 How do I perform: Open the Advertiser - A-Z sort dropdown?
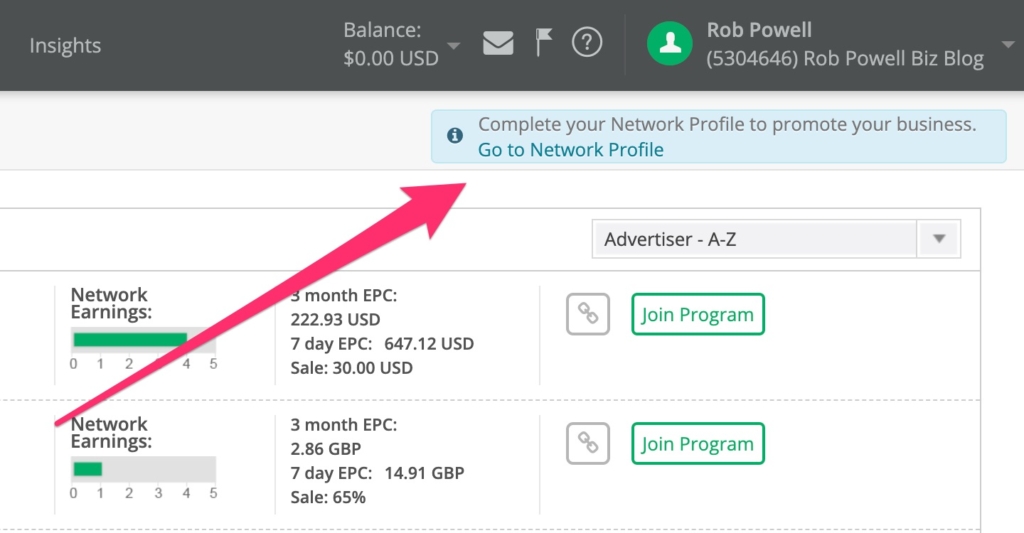click(x=755, y=240)
